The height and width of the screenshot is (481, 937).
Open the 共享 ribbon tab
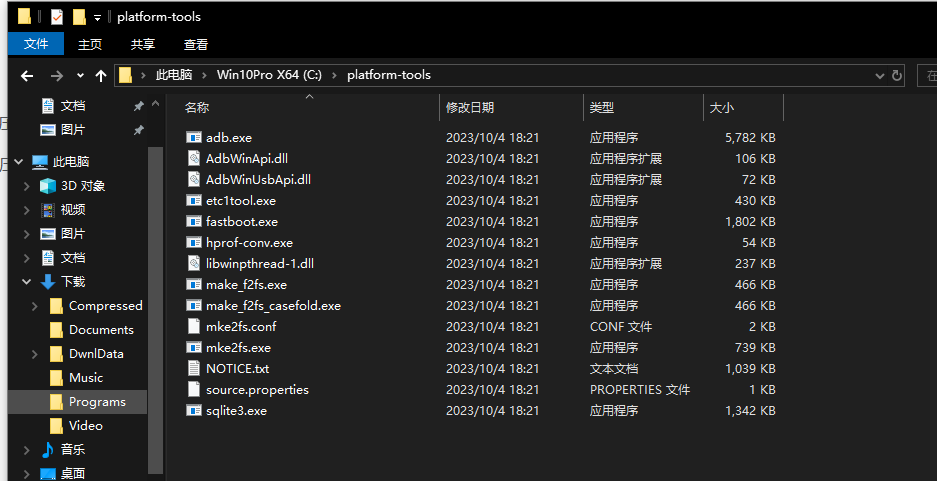(x=143, y=44)
